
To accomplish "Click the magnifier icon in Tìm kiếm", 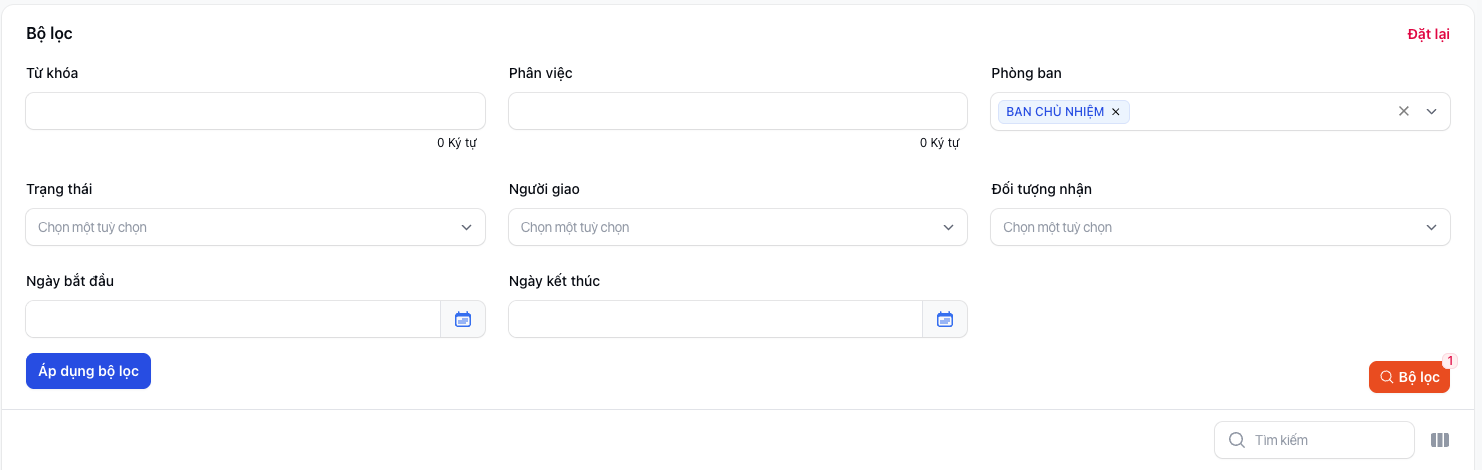I will tap(1237, 440).
